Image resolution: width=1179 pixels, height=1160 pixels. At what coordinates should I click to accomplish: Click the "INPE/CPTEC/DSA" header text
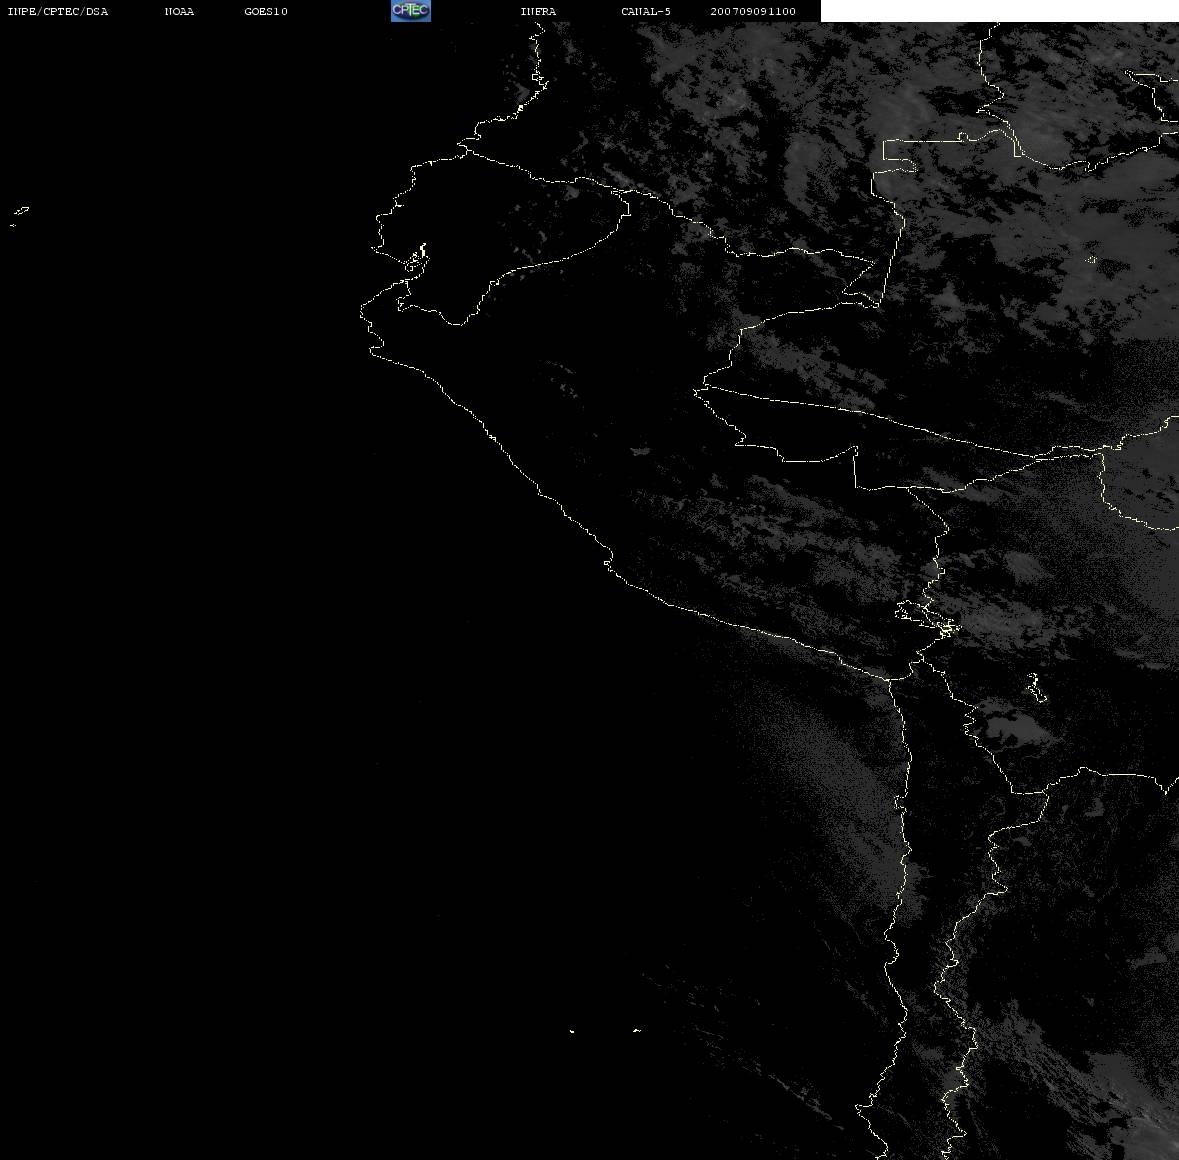(58, 11)
